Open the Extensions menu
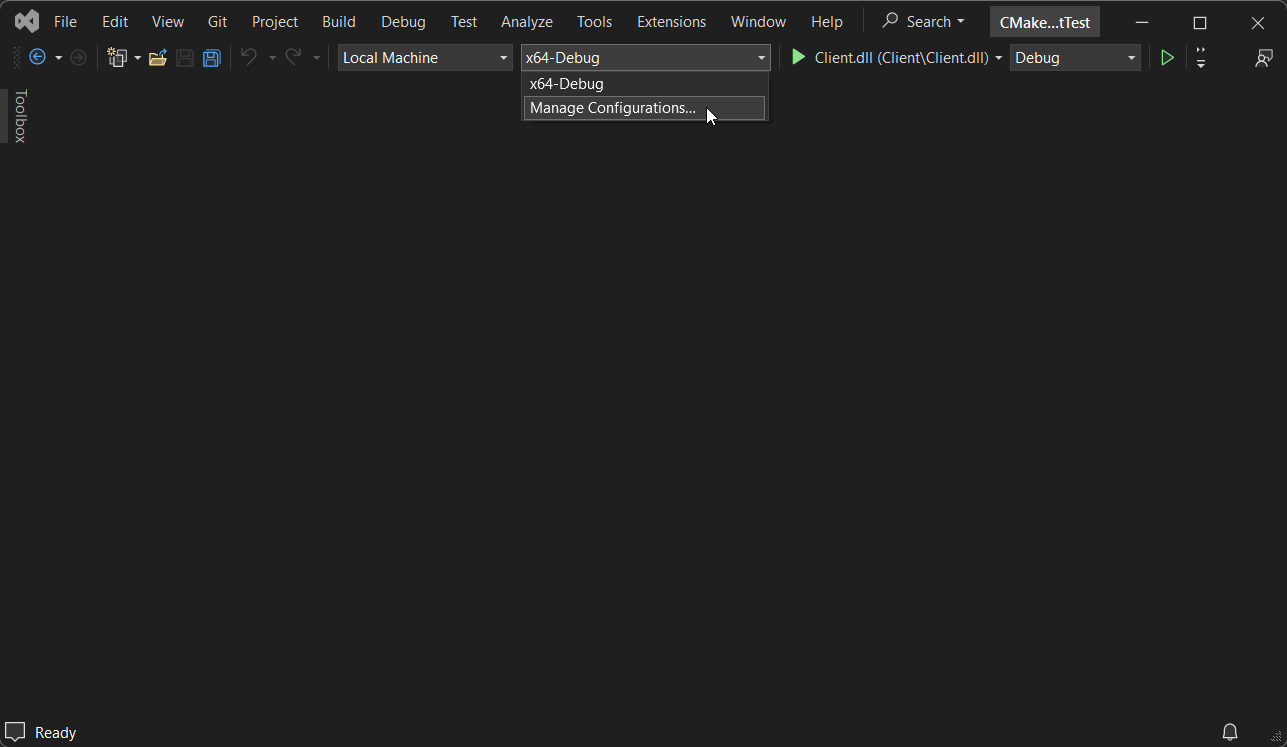1287x747 pixels. point(671,21)
